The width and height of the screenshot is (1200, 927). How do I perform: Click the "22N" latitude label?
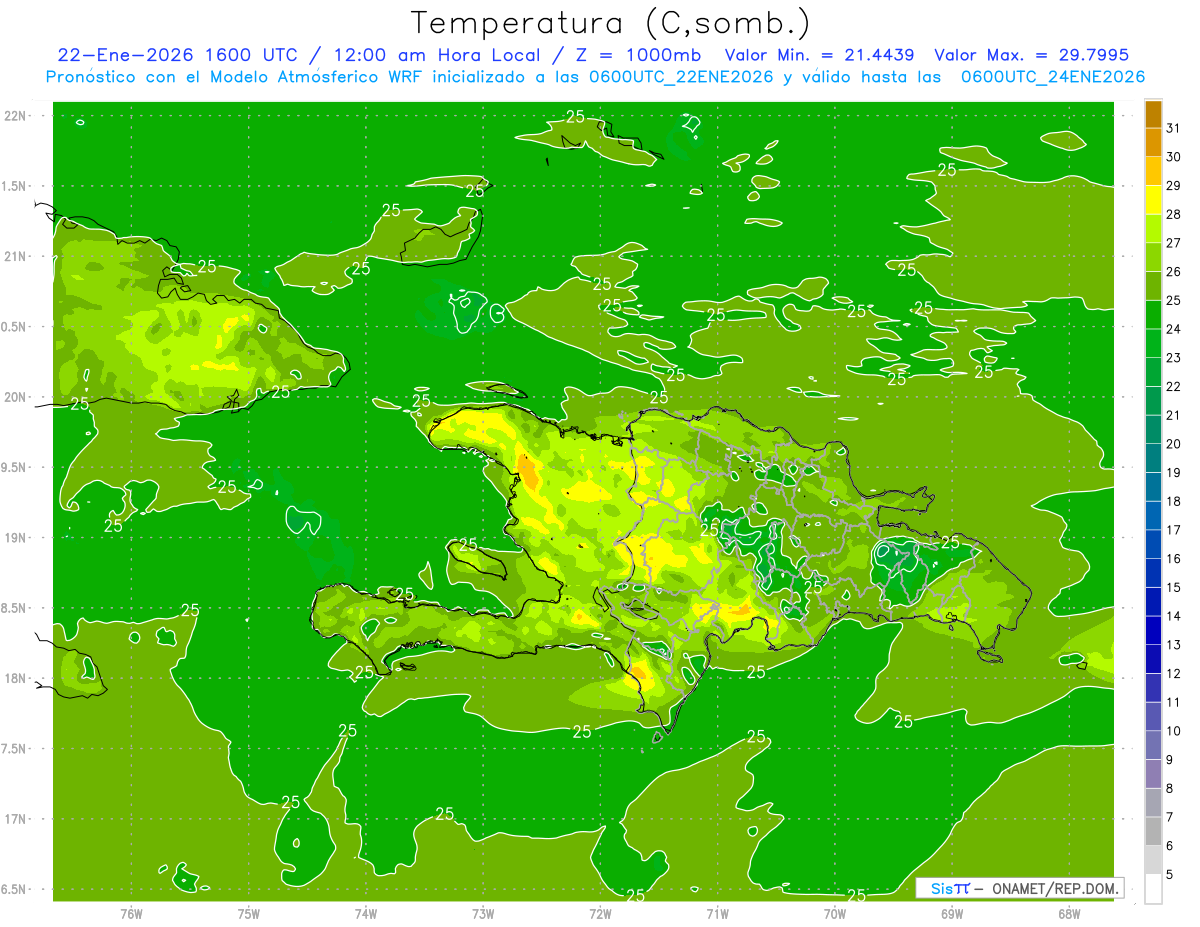16,116
